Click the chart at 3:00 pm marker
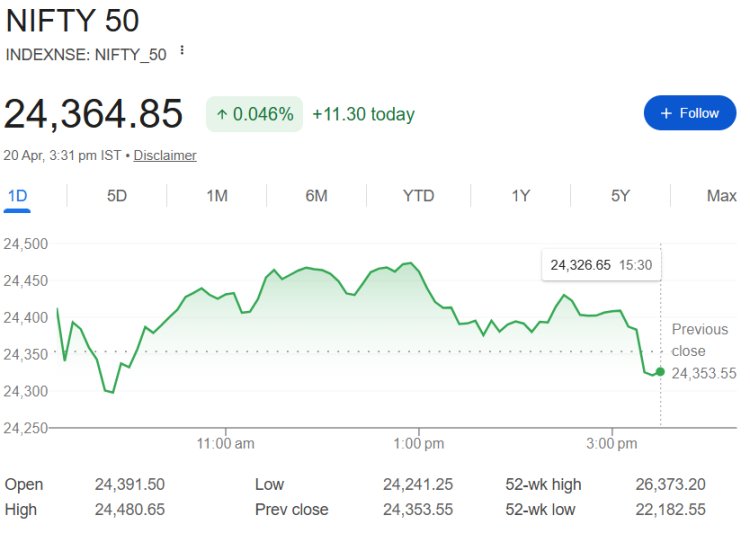The image size is (750, 551). pos(612,442)
